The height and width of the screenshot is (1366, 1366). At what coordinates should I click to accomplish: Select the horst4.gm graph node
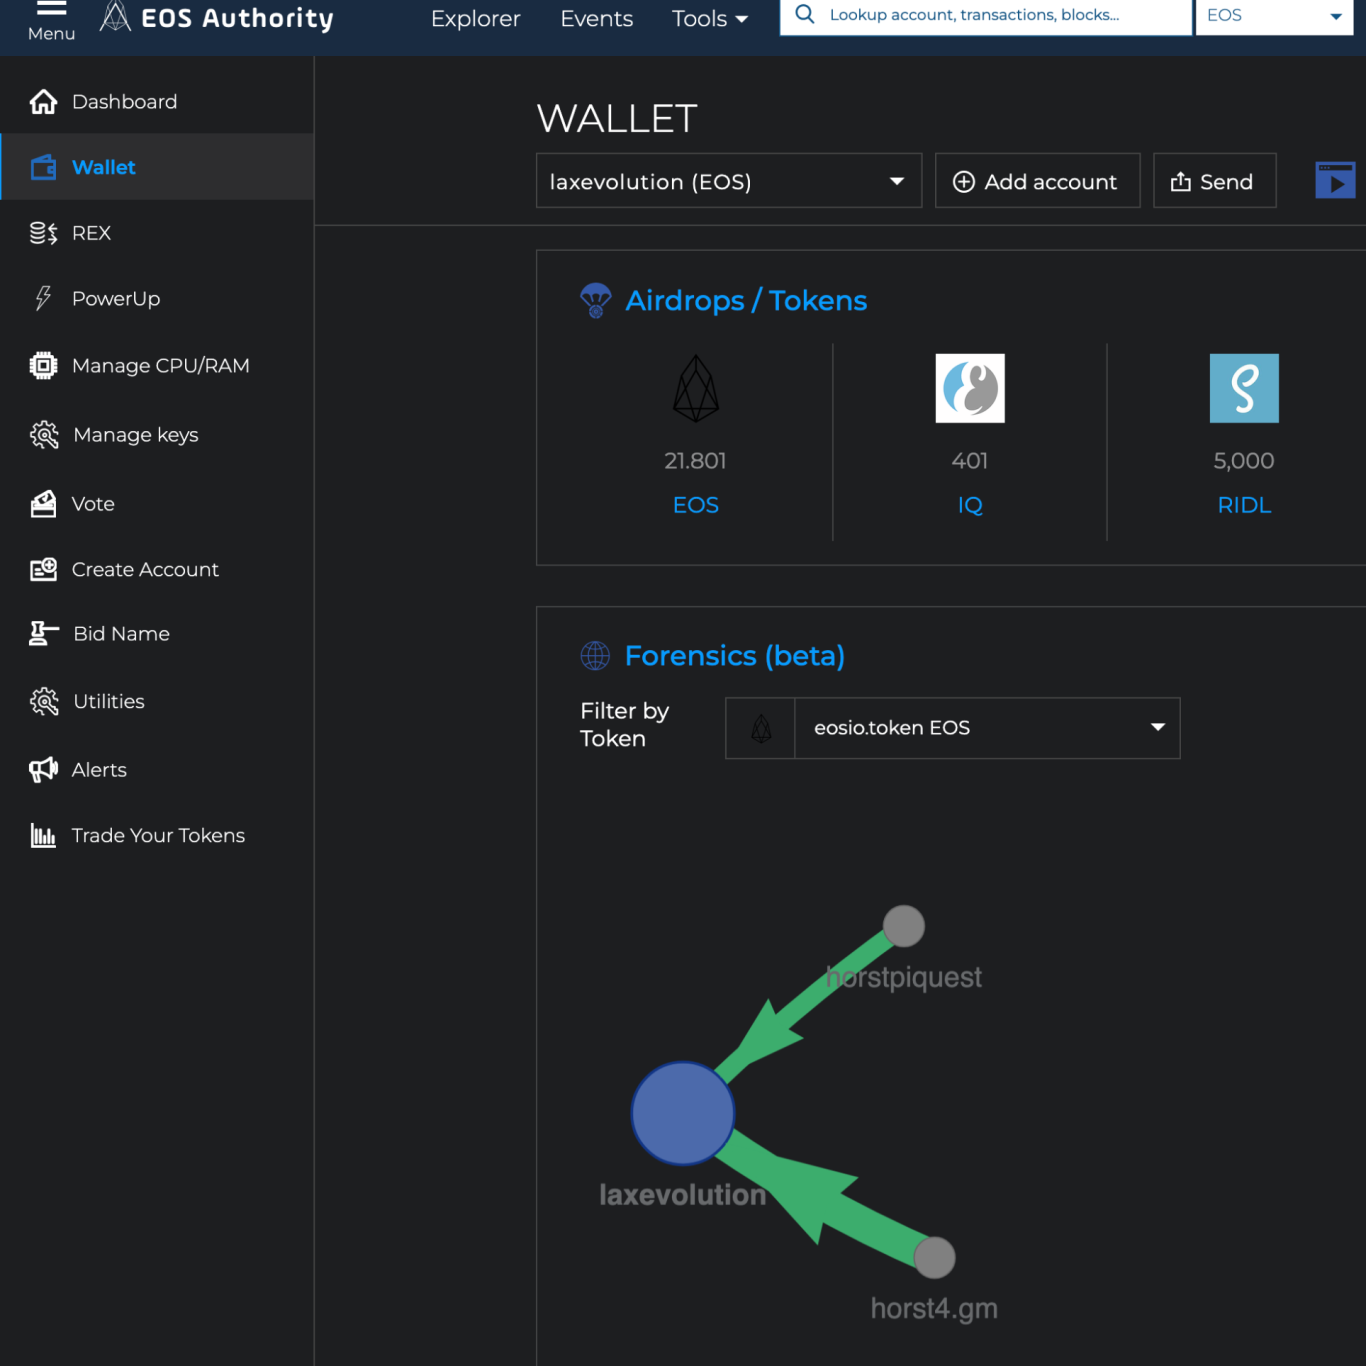[935, 1257]
